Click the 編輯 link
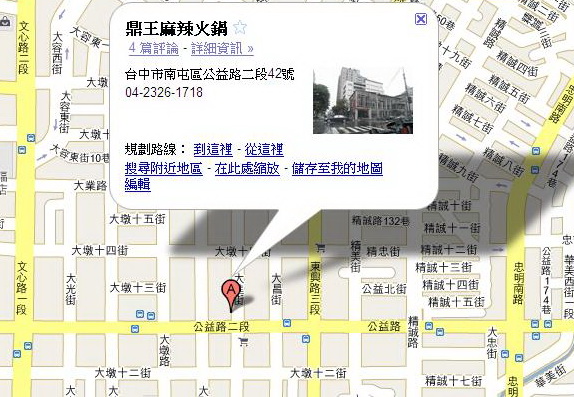The height and width of the screenshot is (397, 574). 138,184
